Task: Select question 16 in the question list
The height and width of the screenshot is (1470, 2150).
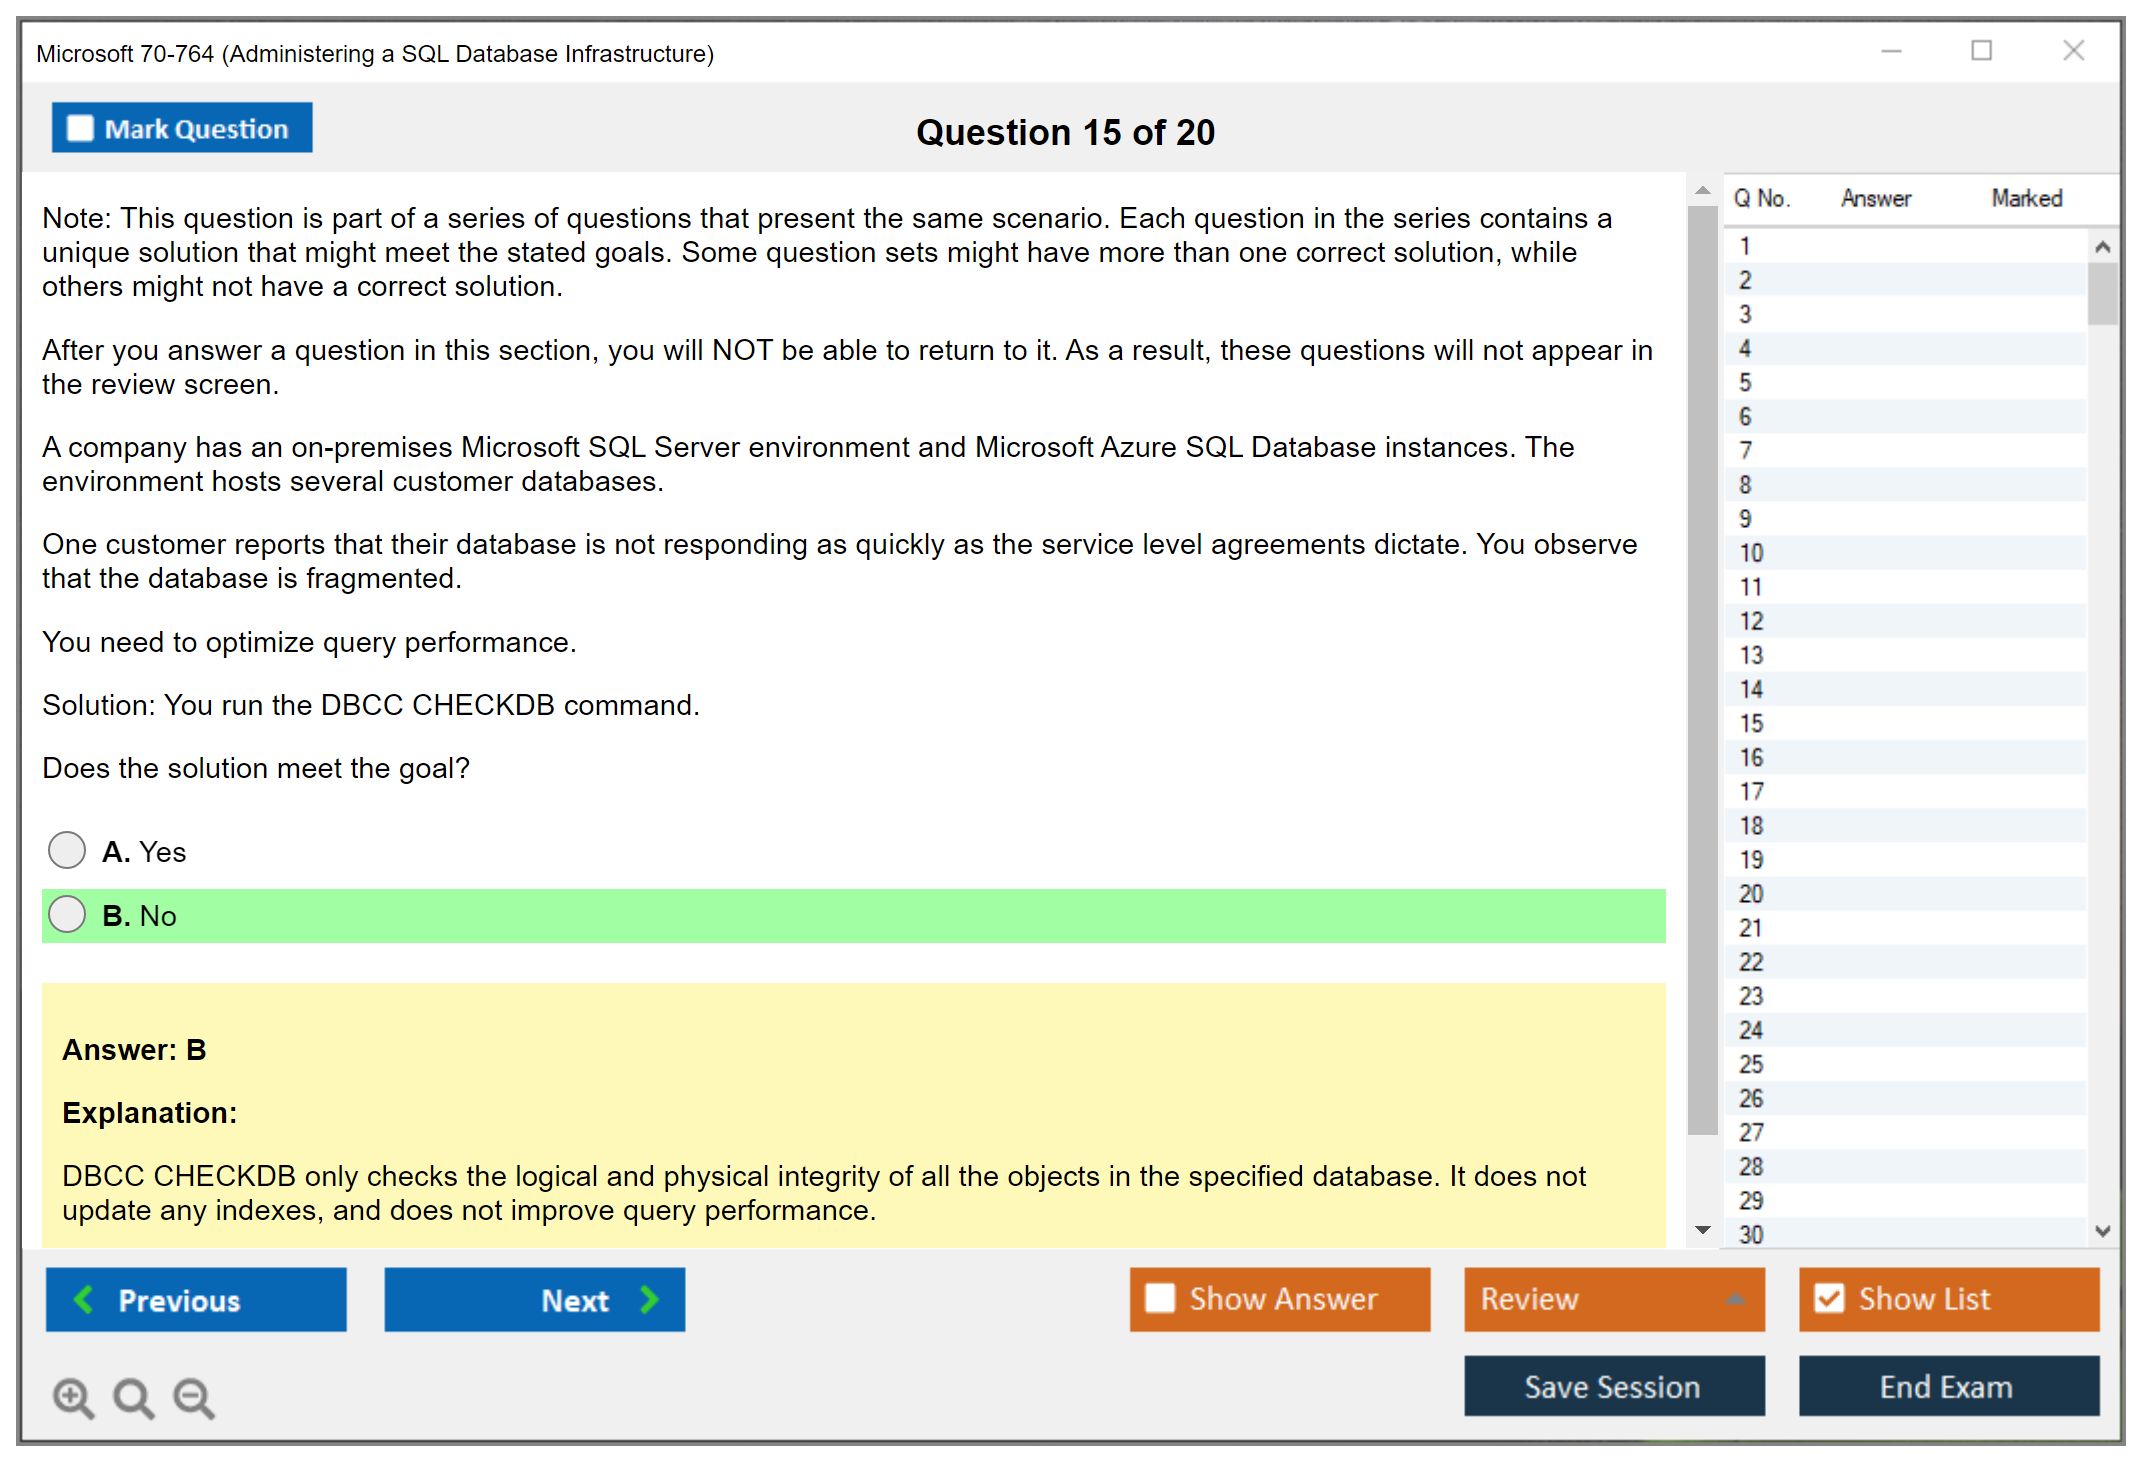Action: [1752, 757]
